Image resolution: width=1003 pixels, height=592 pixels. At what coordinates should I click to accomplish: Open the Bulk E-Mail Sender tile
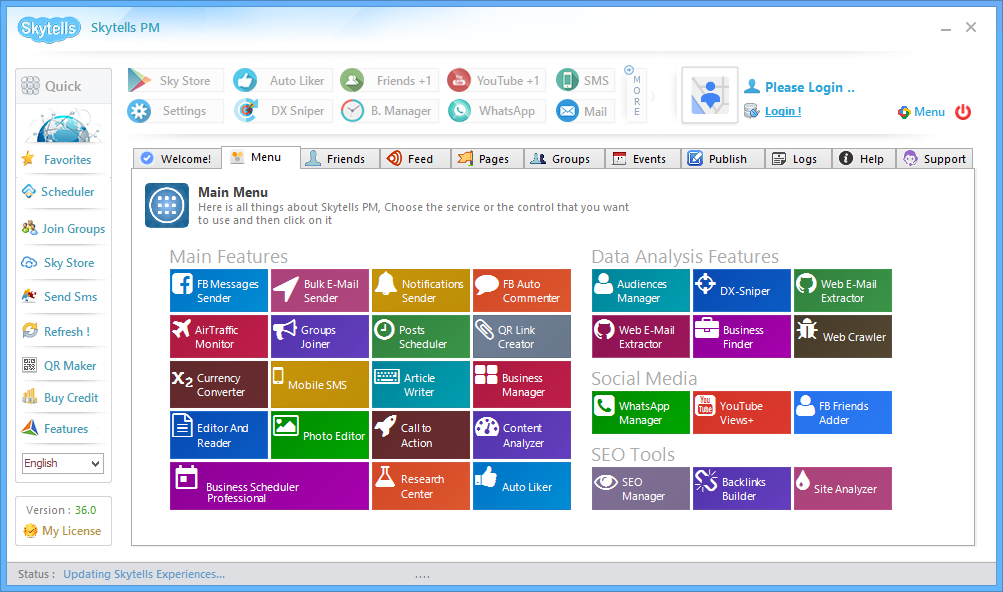click(x=320, y=291)
